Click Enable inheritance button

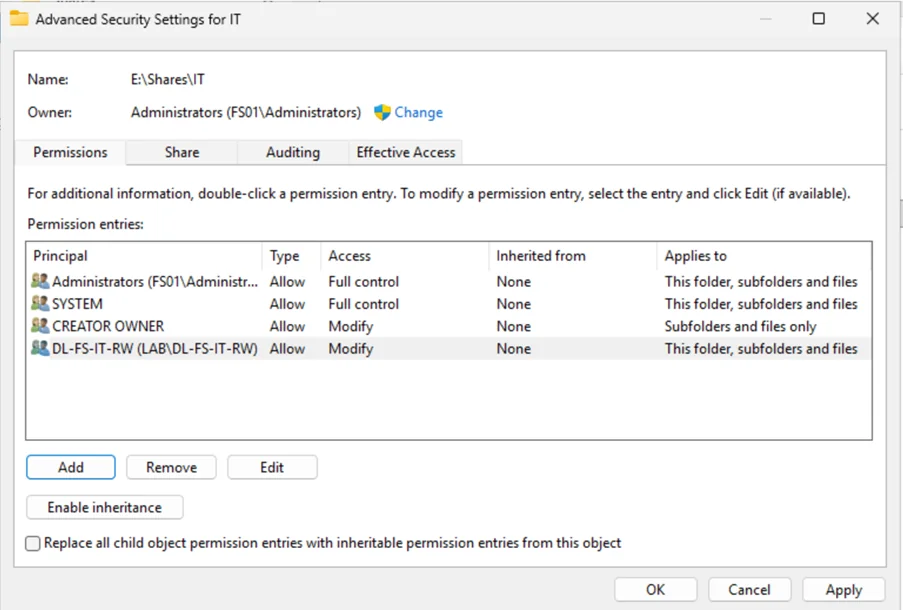[x=105, y=507]
